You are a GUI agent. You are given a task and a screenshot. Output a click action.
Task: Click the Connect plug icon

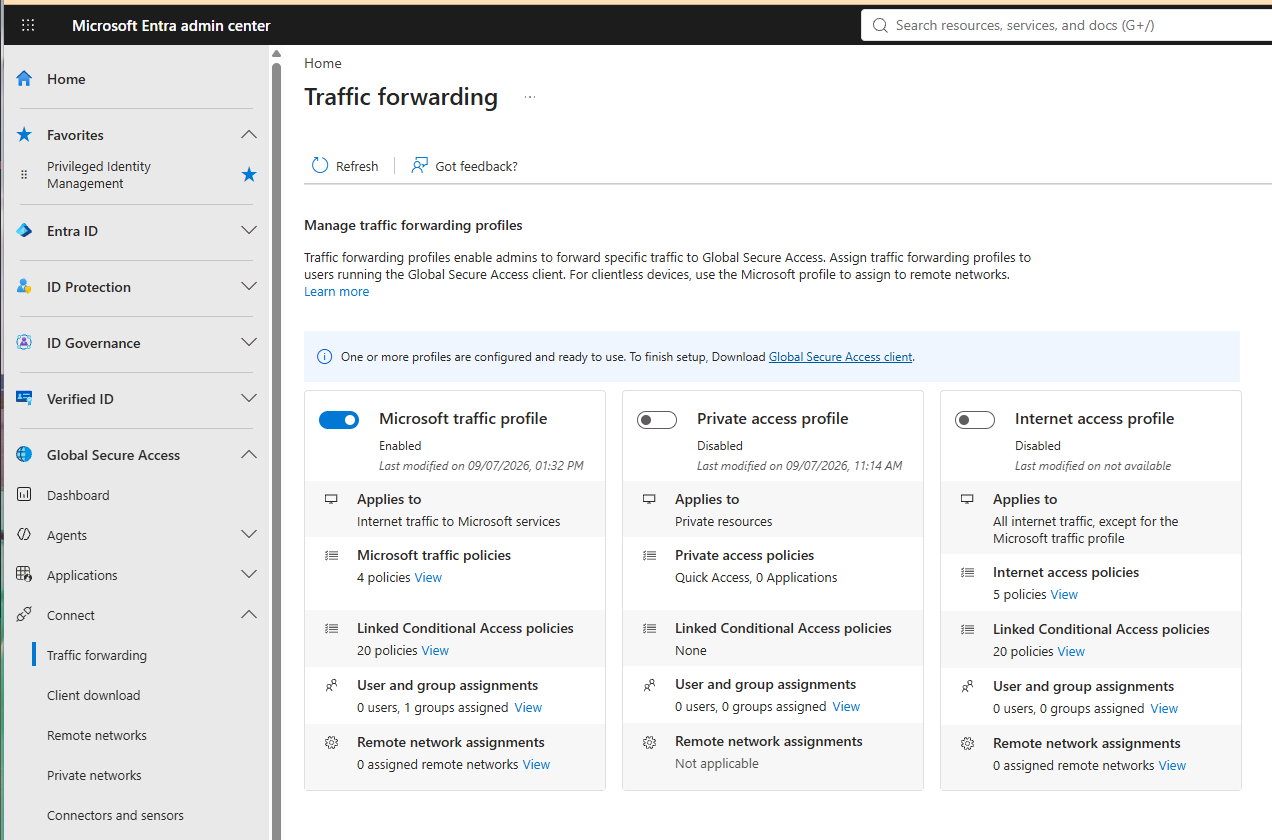pos(24,615)
